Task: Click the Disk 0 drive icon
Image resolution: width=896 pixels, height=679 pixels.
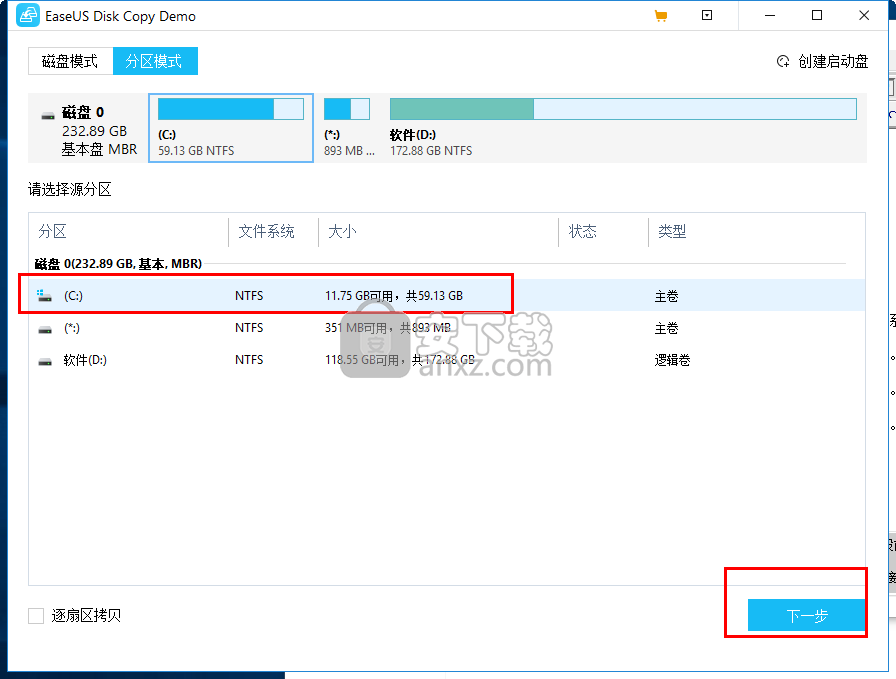Action: 48,116
